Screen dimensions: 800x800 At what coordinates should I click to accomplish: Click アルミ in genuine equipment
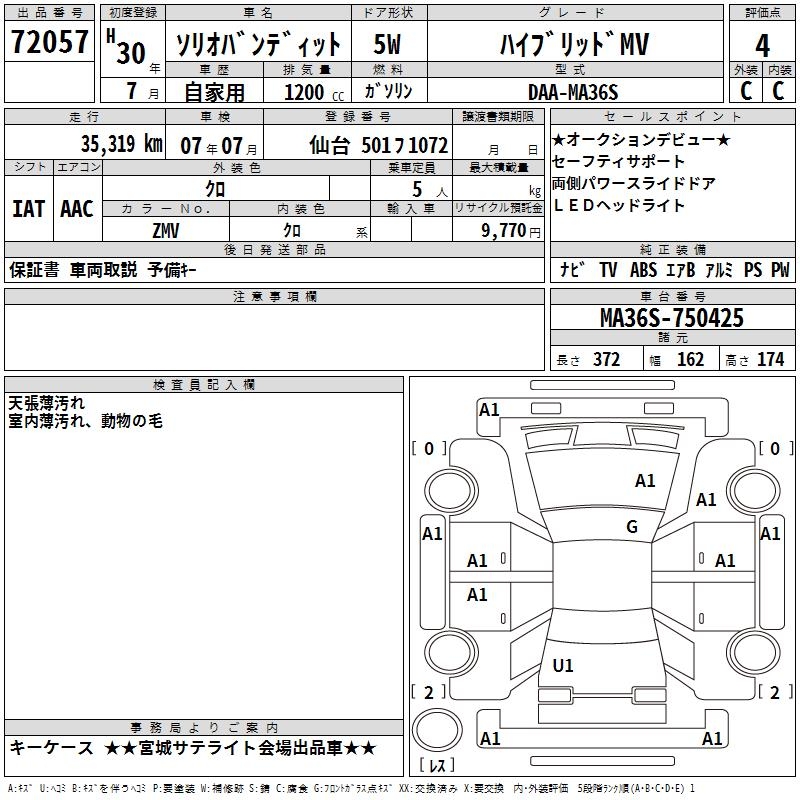click(x=718, y=270)
